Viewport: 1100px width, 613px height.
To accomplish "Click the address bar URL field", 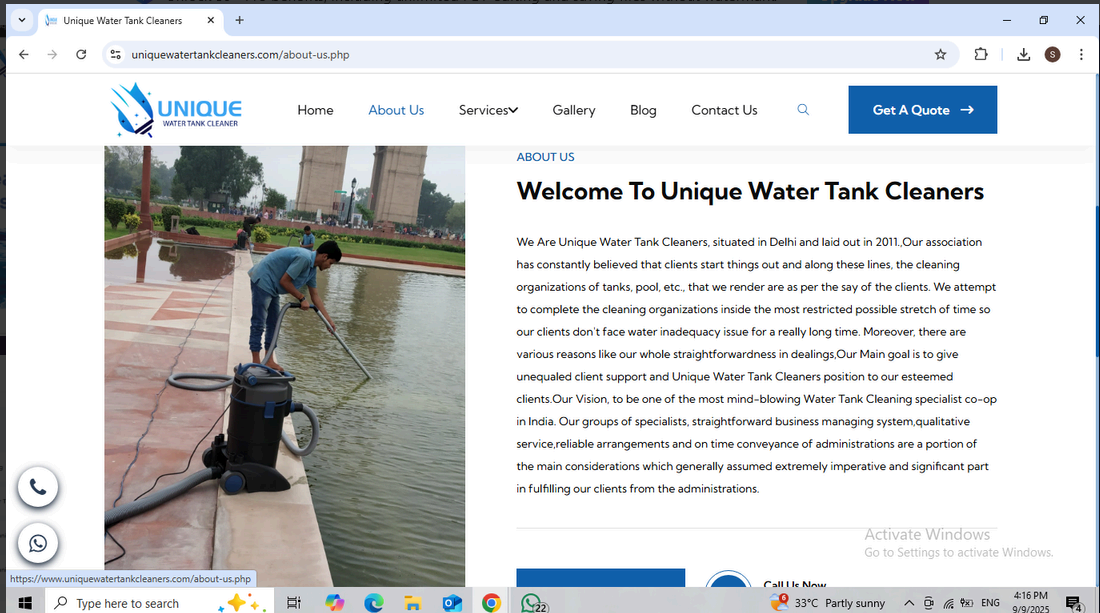I will coord(500,55).
